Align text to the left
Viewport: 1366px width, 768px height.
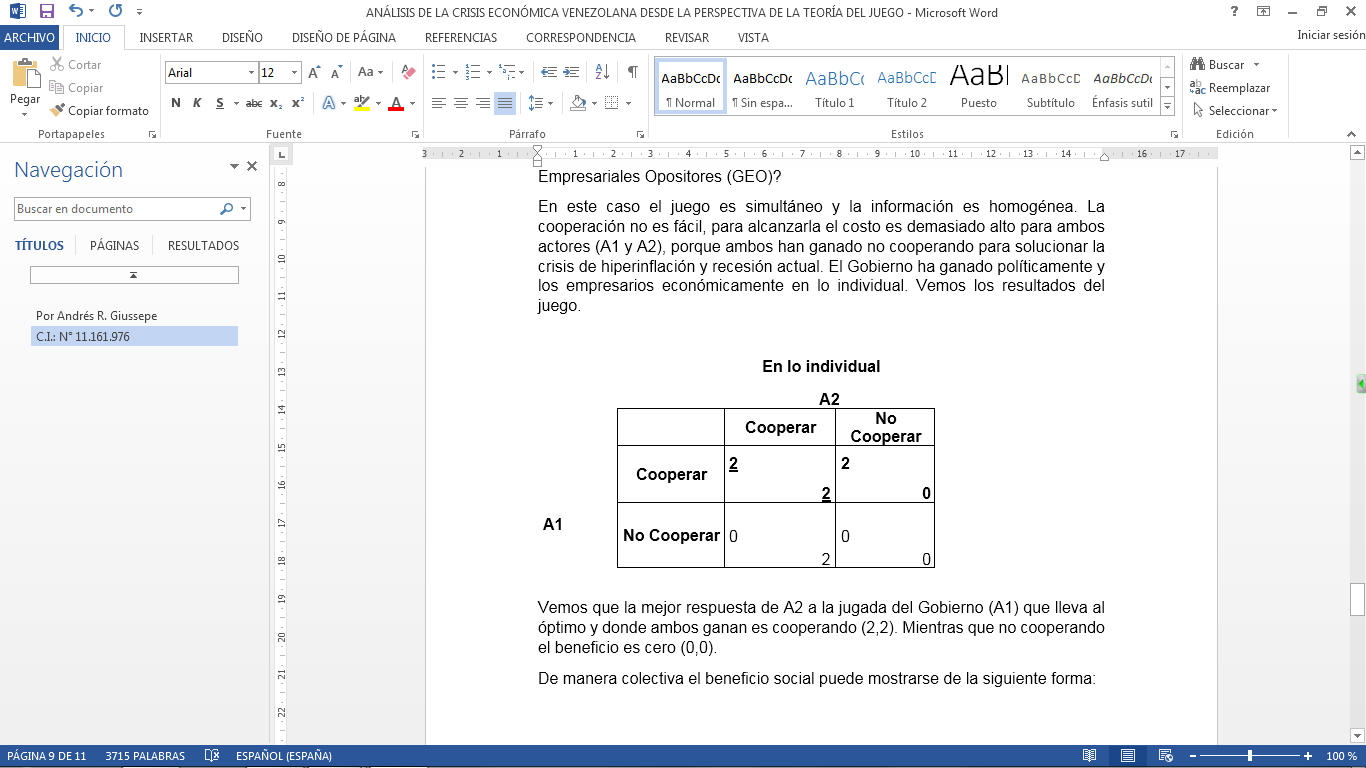[438, 103]
